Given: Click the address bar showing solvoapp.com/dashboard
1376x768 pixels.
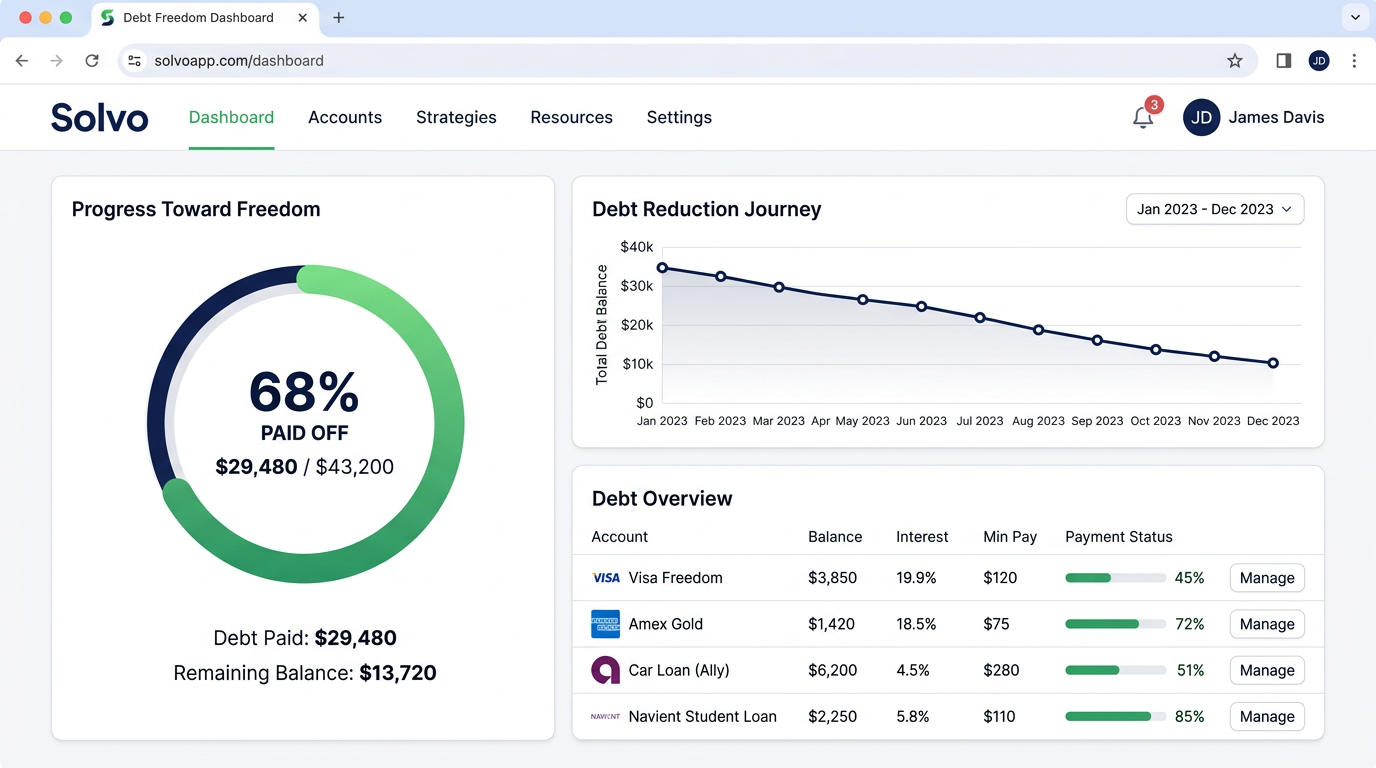Looking at the screenshot, I should (240, 60).
